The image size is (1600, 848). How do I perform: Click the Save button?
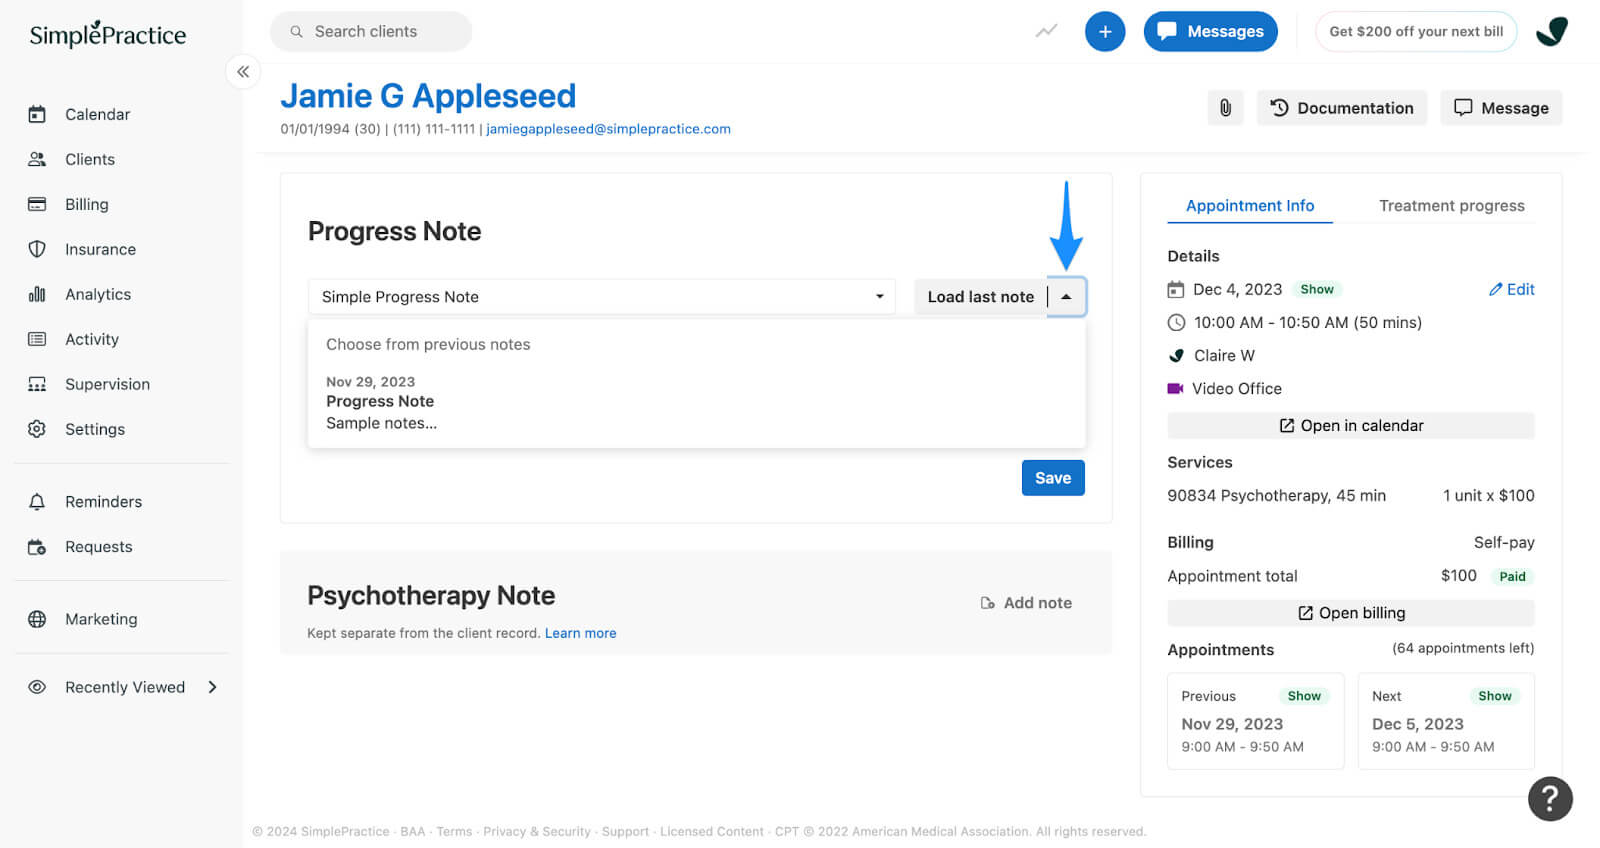pos(1053,478)
